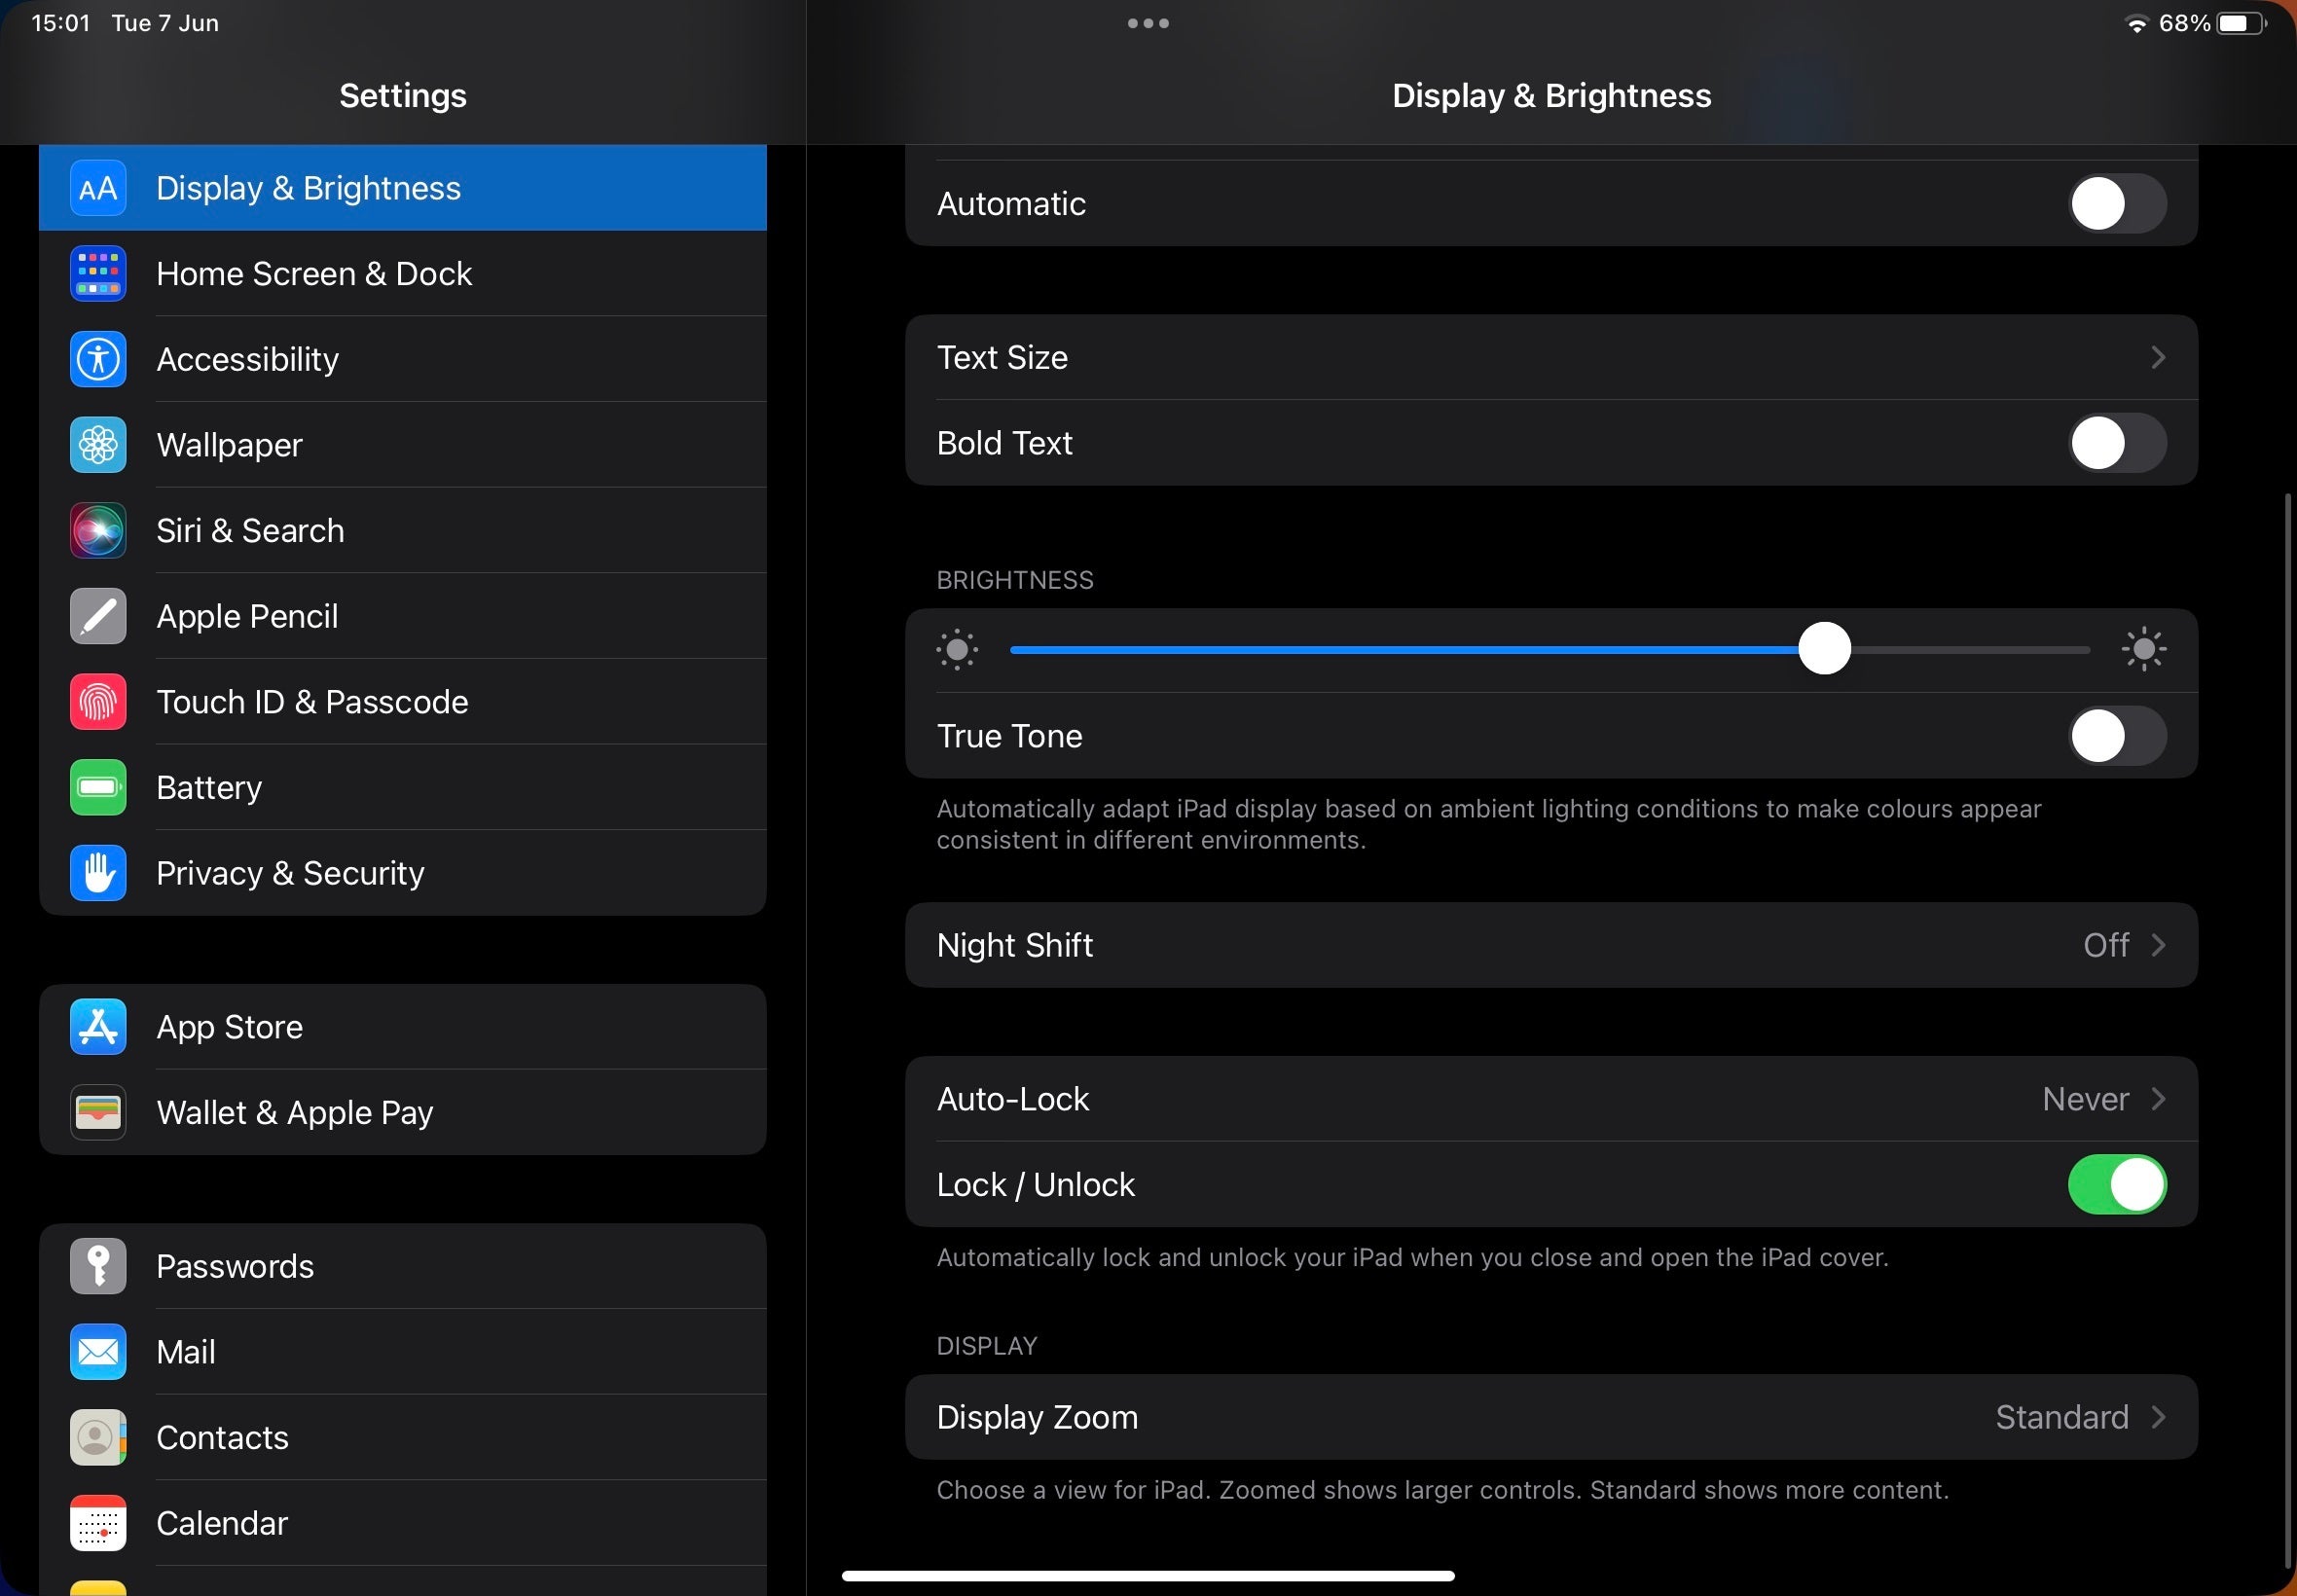Image resolution: width=2297 pixels, height=1596 pixels.
Task: Click the Wallpaper flower icon
Action: [x=98, y=445]
